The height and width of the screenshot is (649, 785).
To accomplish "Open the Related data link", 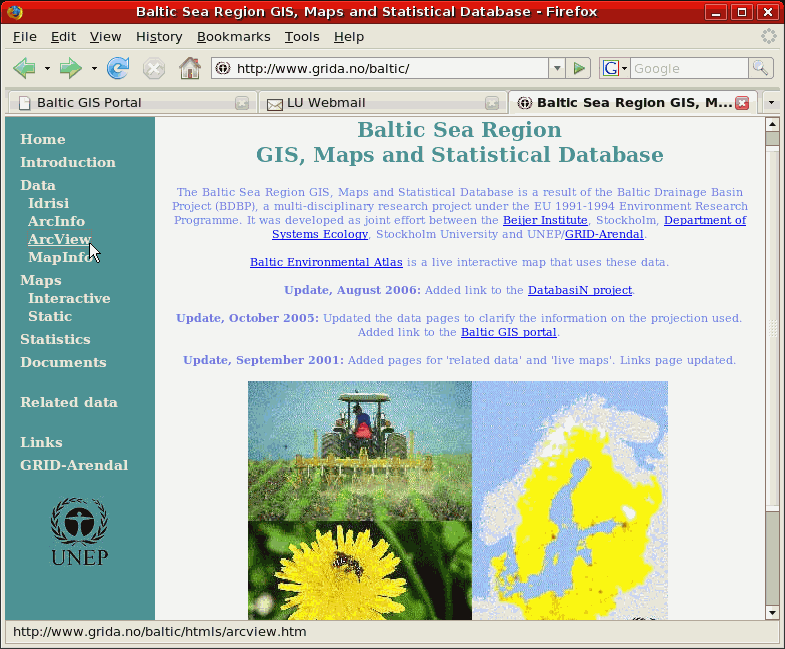I will point(69,403).
